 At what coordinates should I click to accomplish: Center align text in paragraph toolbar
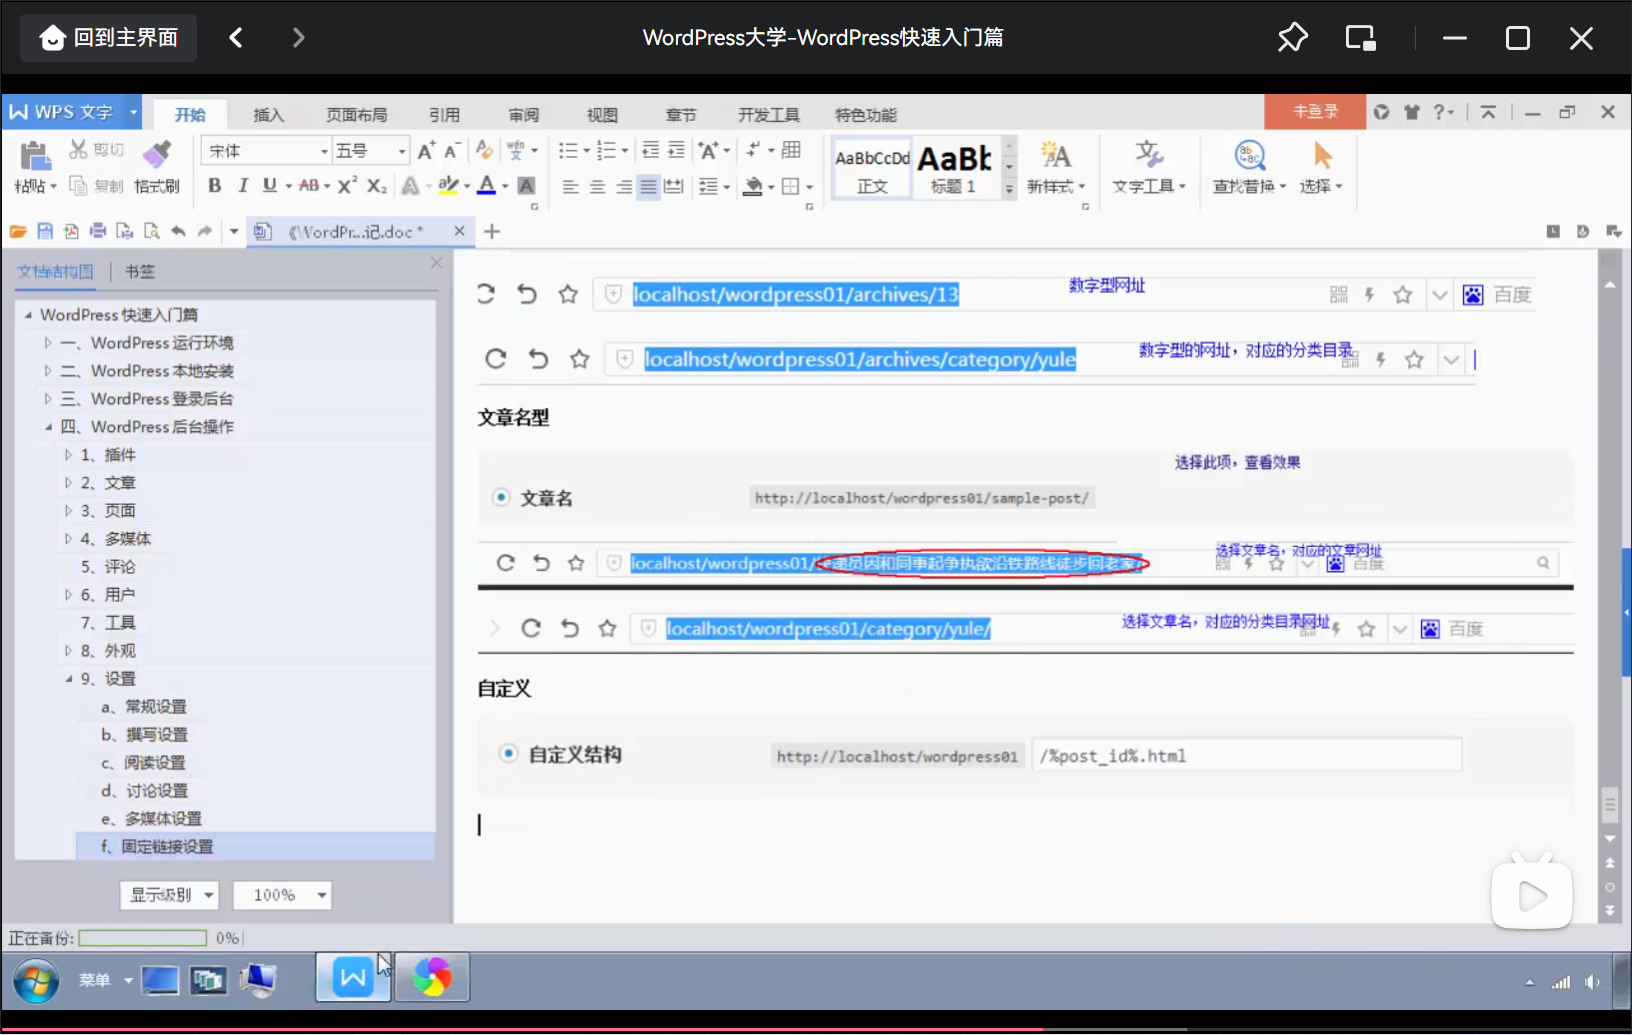(x=597, y=187)
